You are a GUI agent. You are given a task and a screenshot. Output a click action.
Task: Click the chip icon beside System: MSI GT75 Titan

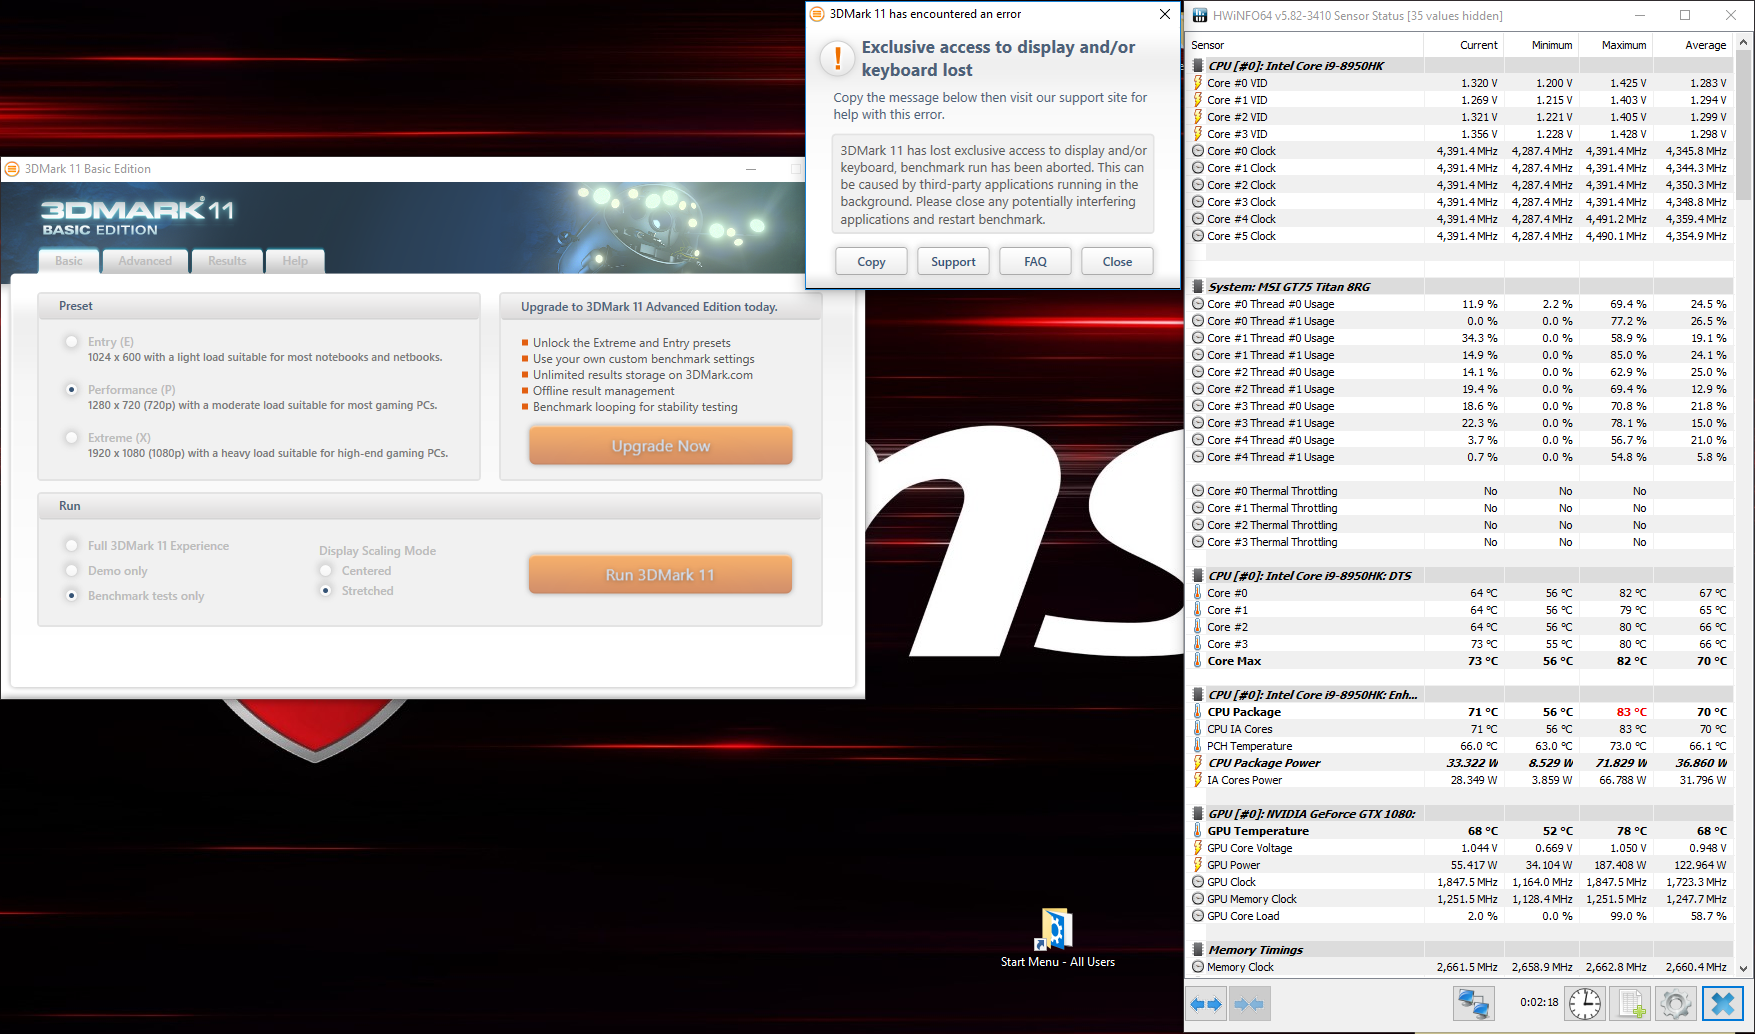click(x=1198, y=287)
